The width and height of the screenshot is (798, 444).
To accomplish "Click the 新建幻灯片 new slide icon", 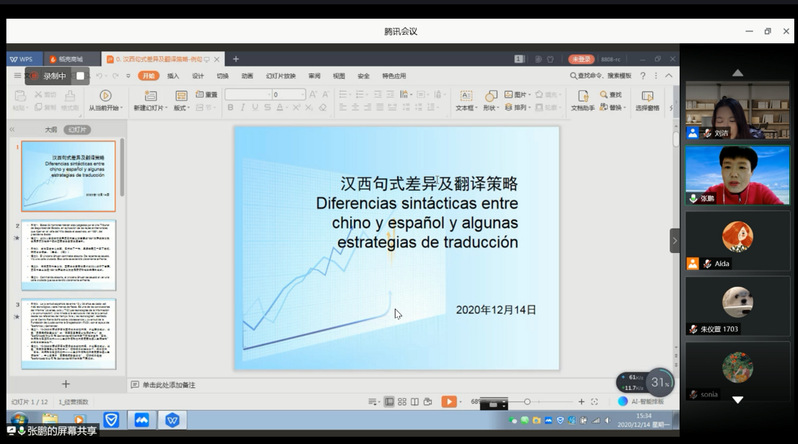I will click(x=151, y=95).
